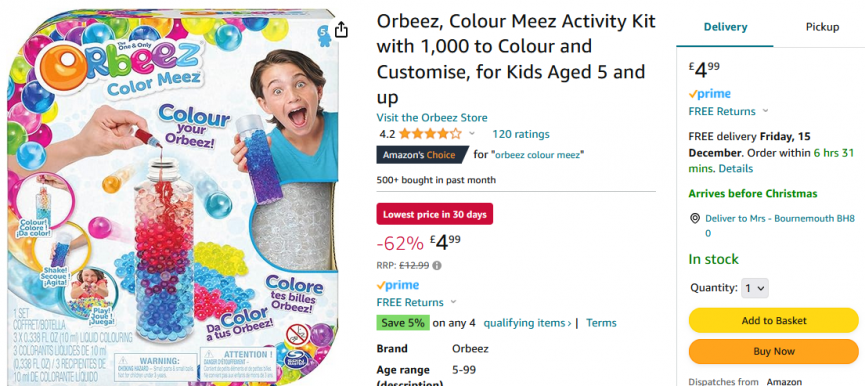The height and width of the screenshot is (386, 865).
Task: Open the Quantity dropdown
Action: coord(755,288)
